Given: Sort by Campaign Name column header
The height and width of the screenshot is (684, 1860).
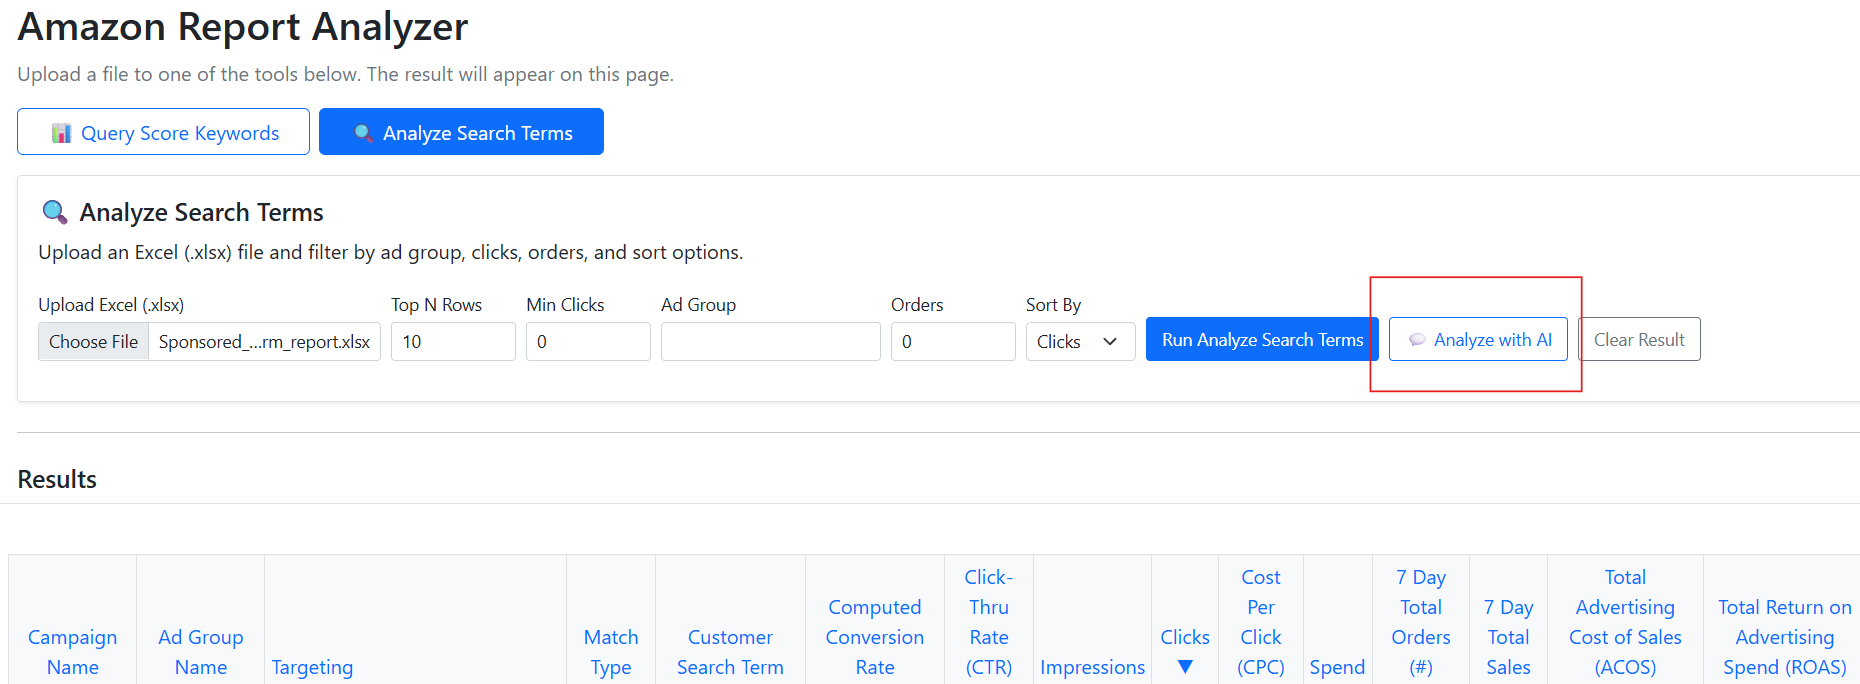Looking at the screenshot, I should [x=72, y=652].
